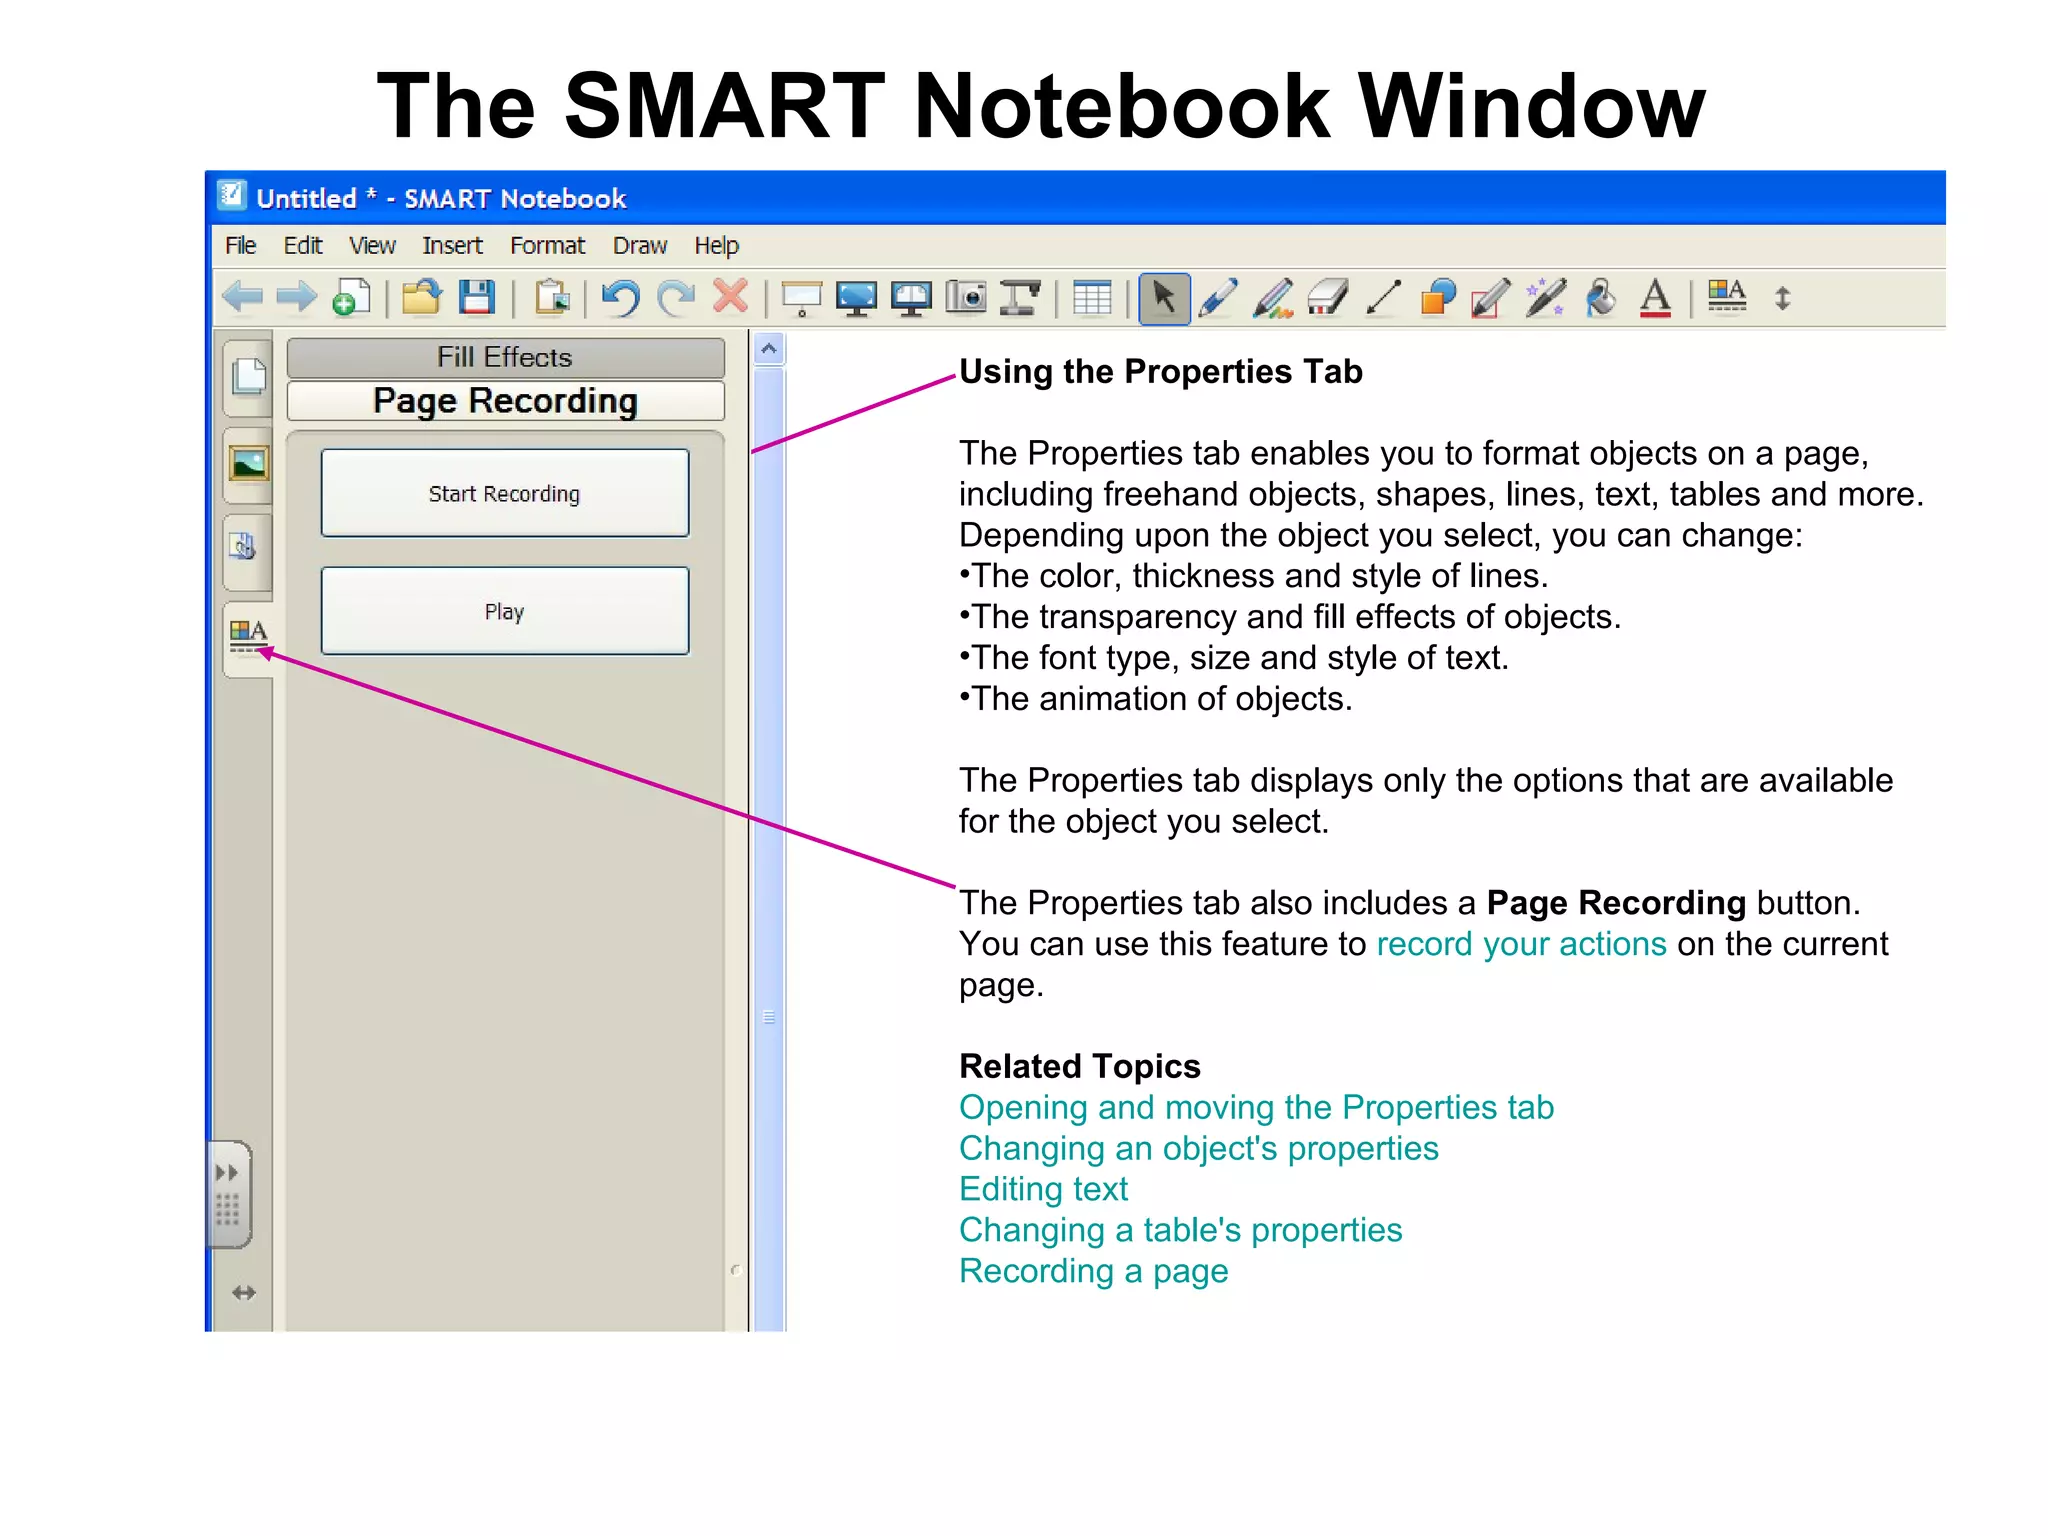Open Opening and moving the Properties tab link
This screenshot has height=1536, width=2048.
pos(1256,1108)
